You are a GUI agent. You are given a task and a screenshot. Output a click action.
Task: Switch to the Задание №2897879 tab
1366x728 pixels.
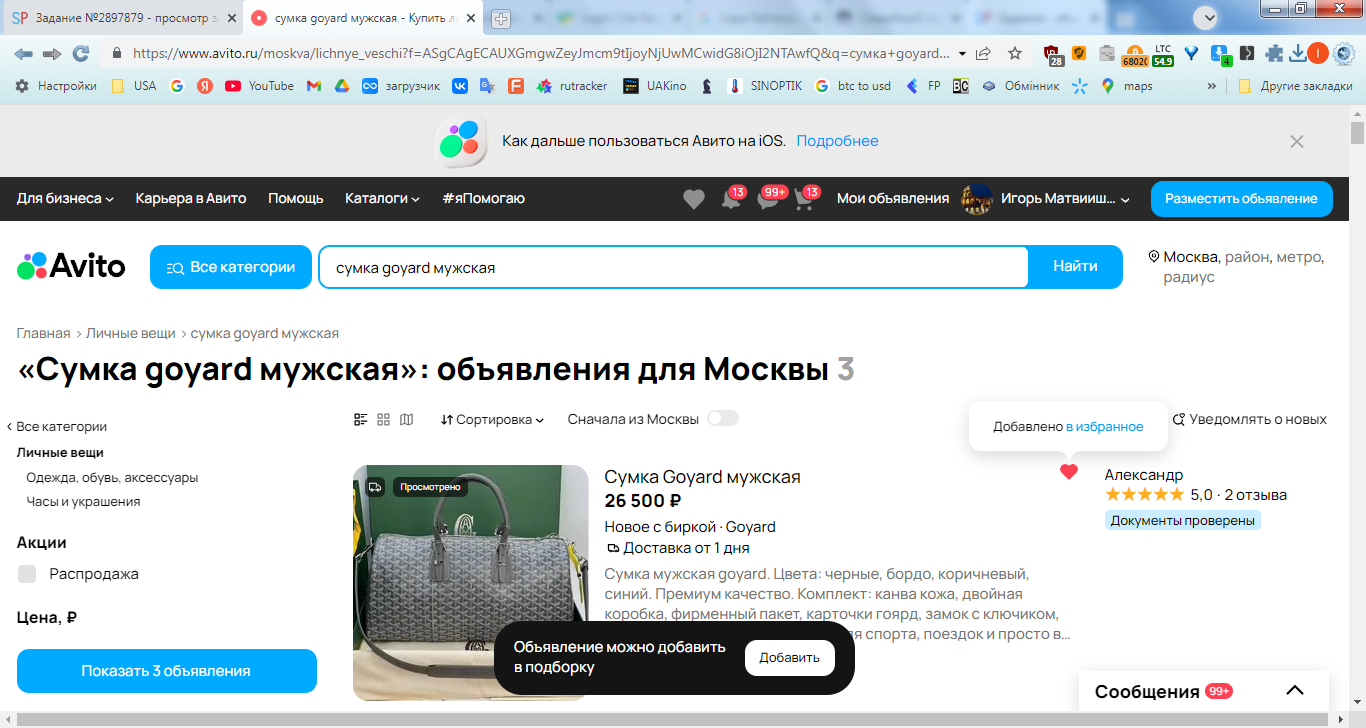[122, 18]
